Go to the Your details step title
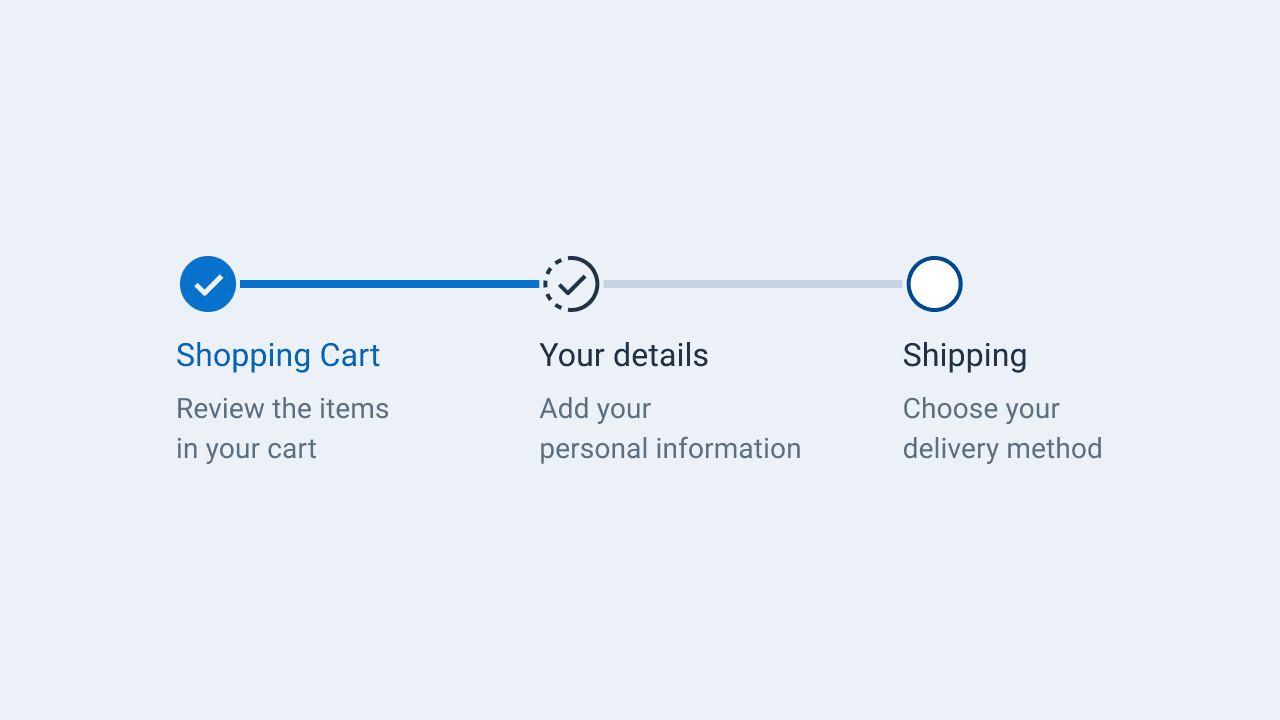The height and width of the screenshot is (720, 1280). click(624, 355)
